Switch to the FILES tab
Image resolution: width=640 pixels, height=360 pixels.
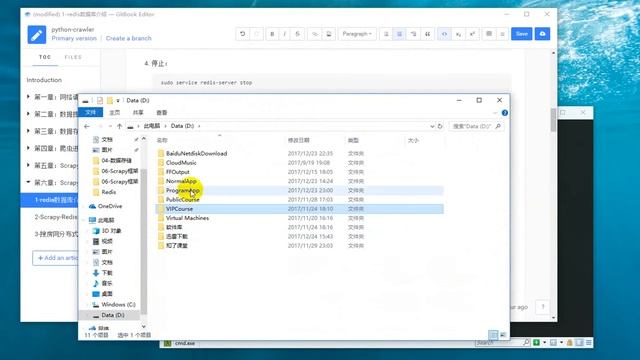click(73, 57)
